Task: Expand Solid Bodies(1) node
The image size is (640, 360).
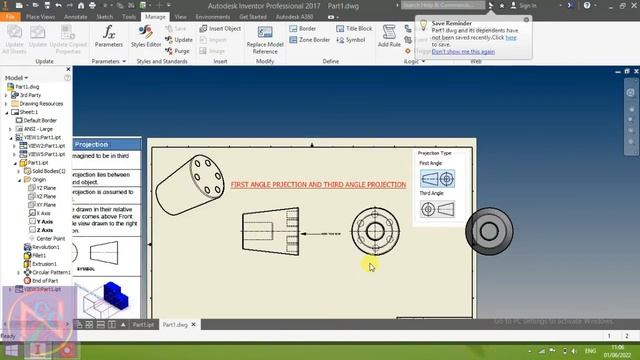Action: [x=19, y=171]
